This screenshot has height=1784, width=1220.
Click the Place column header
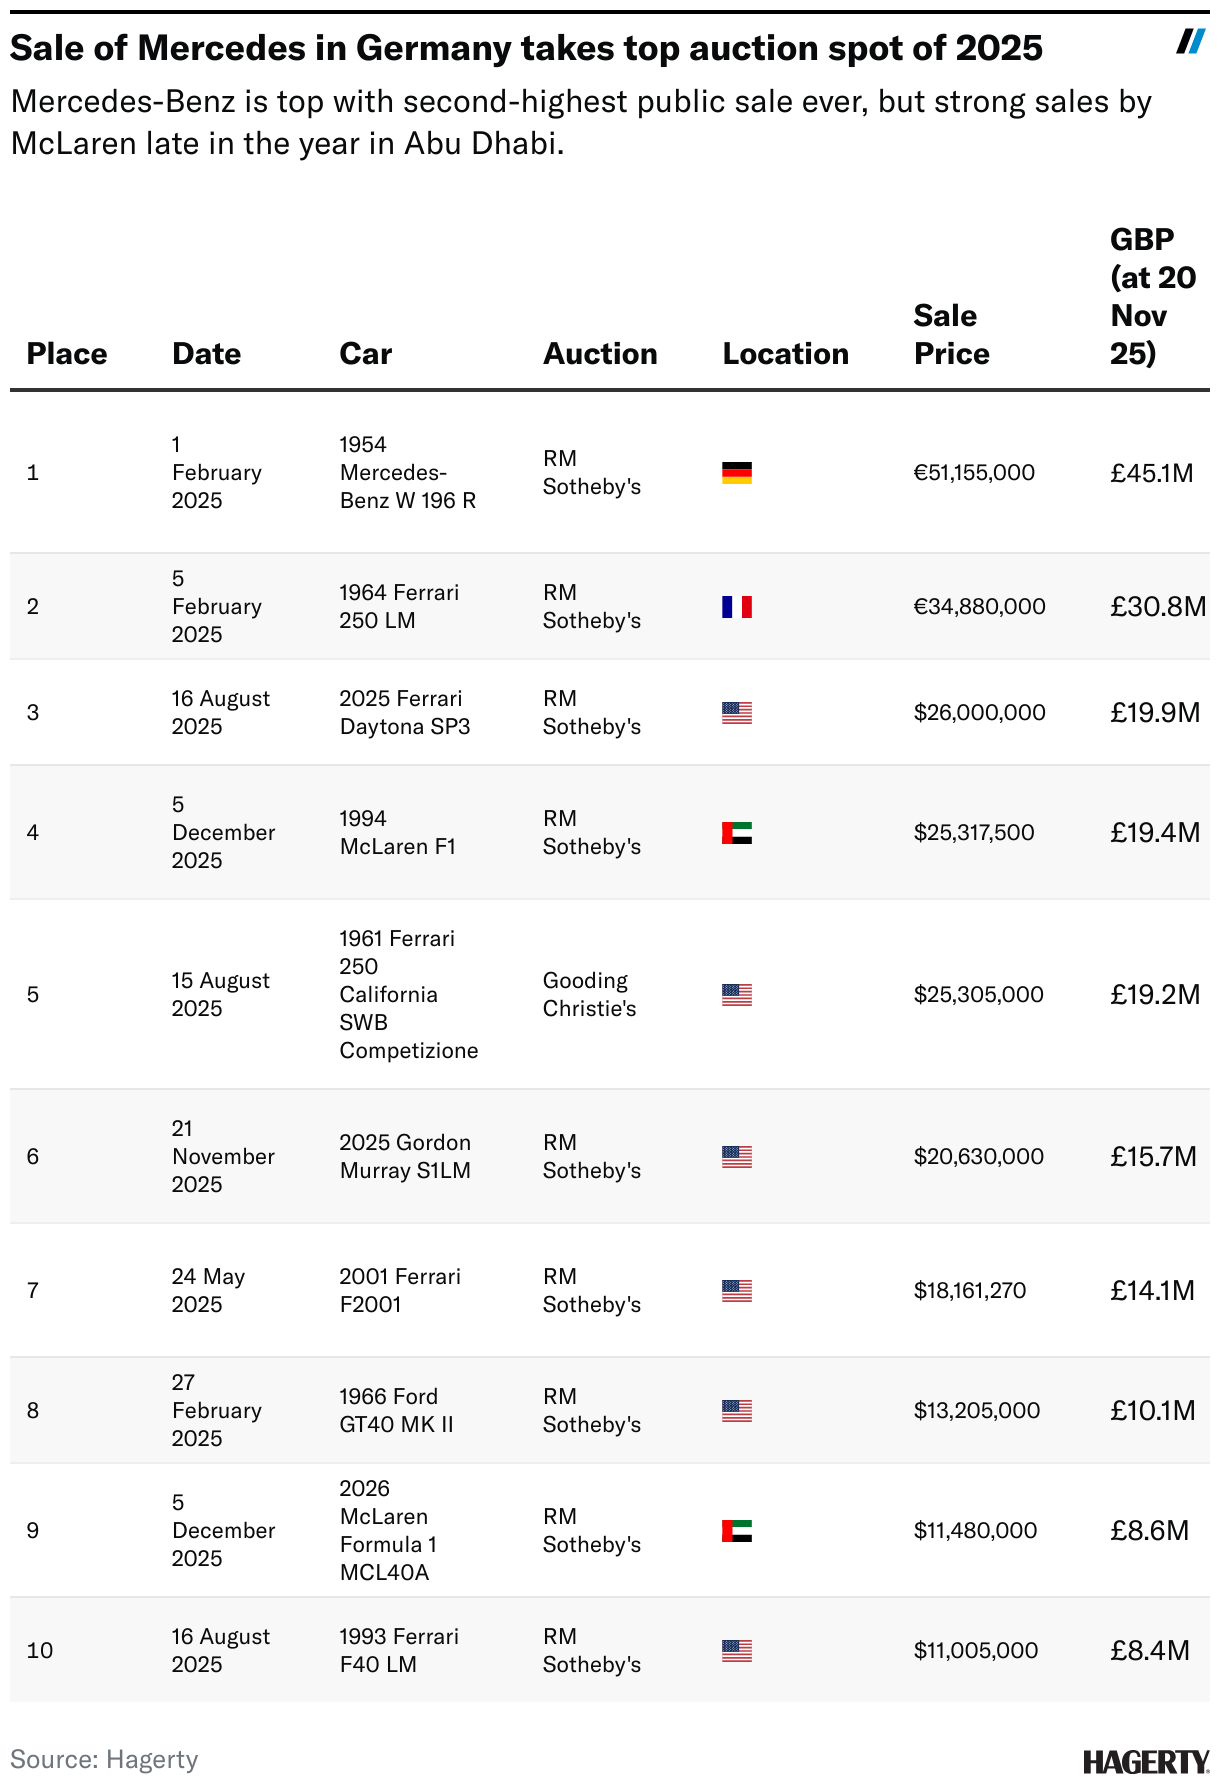[x=67, y=354]
